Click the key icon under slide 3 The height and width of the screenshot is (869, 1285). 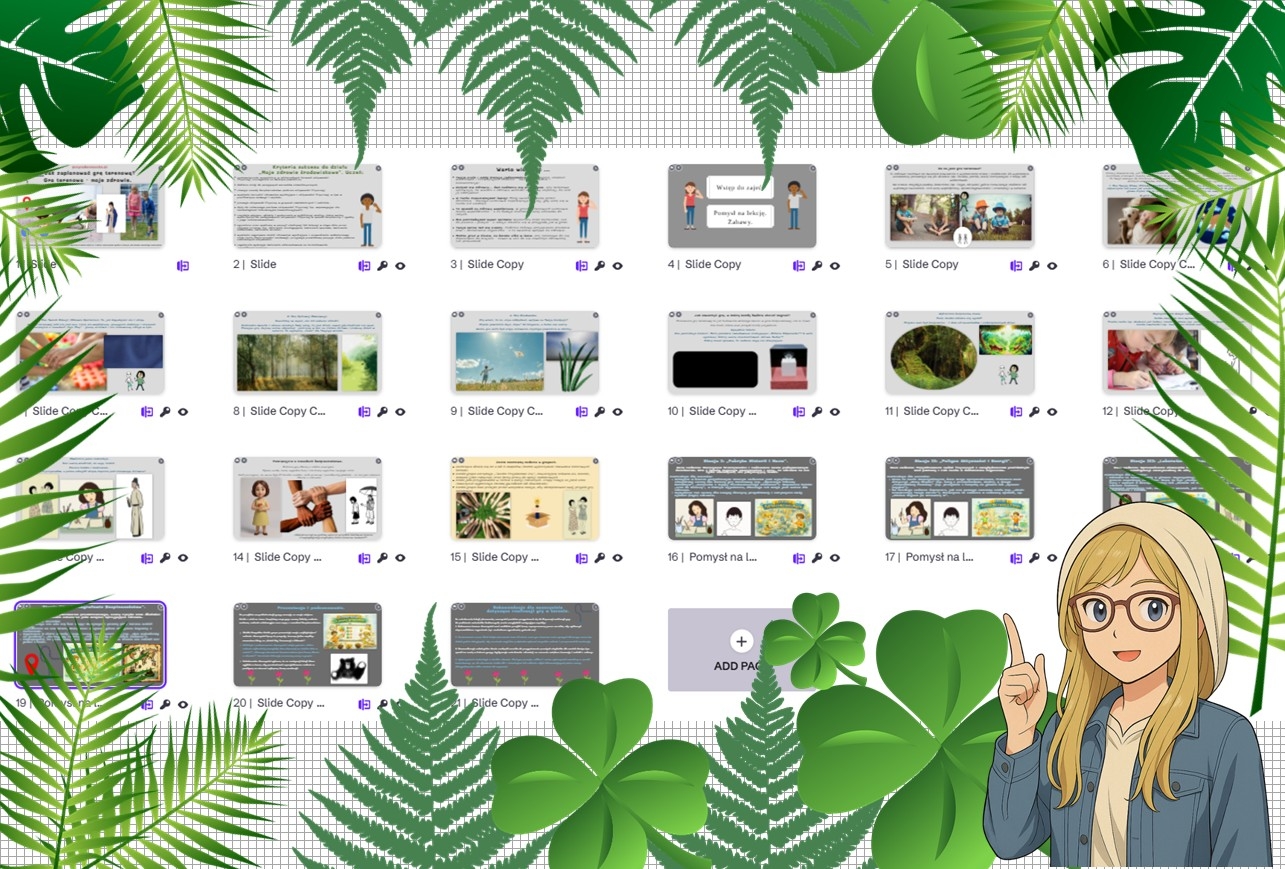click(x=600, y=266)
